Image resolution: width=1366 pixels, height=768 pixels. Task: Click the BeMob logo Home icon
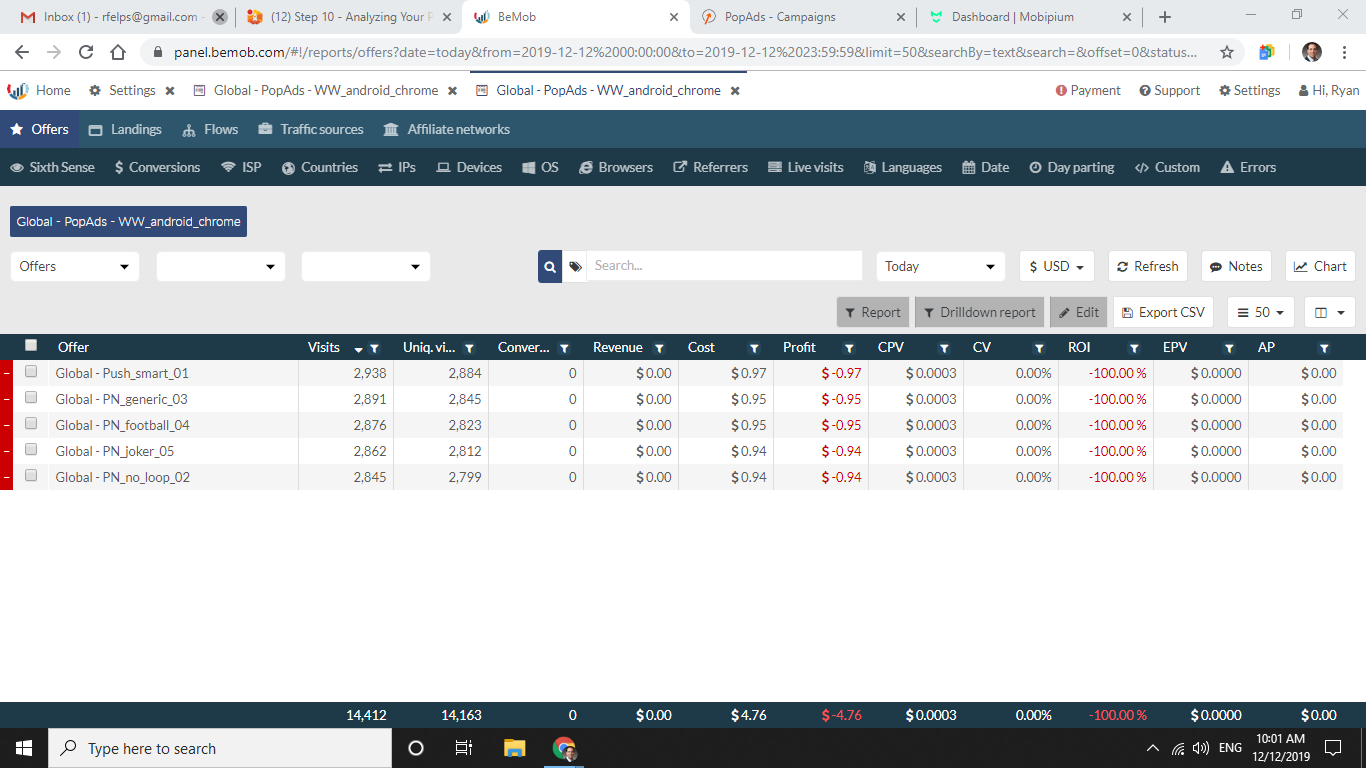pyautogui.click(x=18, y=90)
